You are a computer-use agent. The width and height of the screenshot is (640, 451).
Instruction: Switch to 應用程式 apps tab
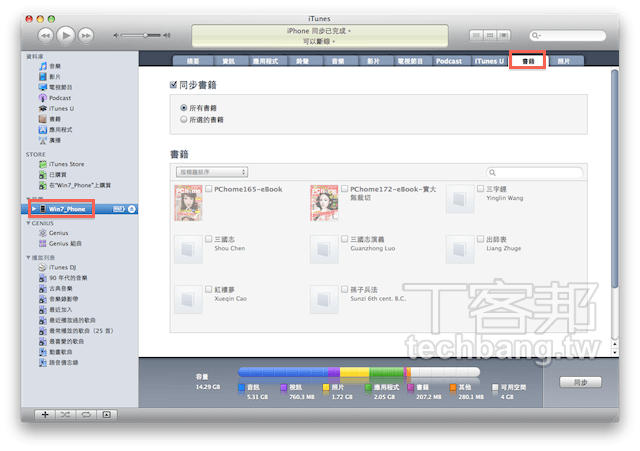click(x=265, y=61)
